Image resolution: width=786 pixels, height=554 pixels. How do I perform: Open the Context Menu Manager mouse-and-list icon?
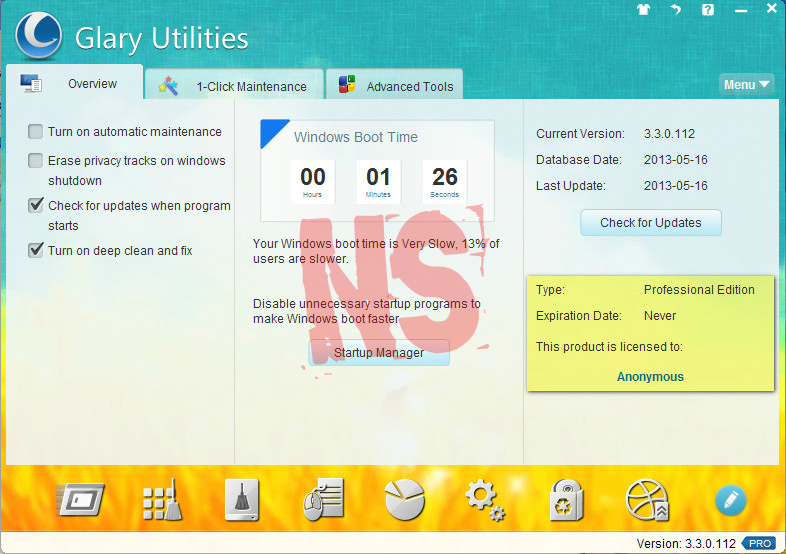coord(323,499)
